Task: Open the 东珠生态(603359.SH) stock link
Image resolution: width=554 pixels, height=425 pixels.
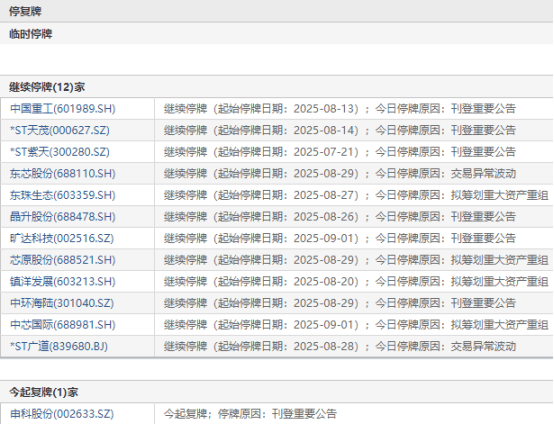Action: pyautogui.click(x=63, y=195)
